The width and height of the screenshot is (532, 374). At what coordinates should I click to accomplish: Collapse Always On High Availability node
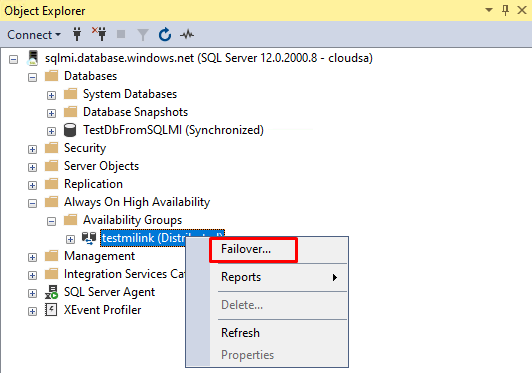(x=32, y=204)
